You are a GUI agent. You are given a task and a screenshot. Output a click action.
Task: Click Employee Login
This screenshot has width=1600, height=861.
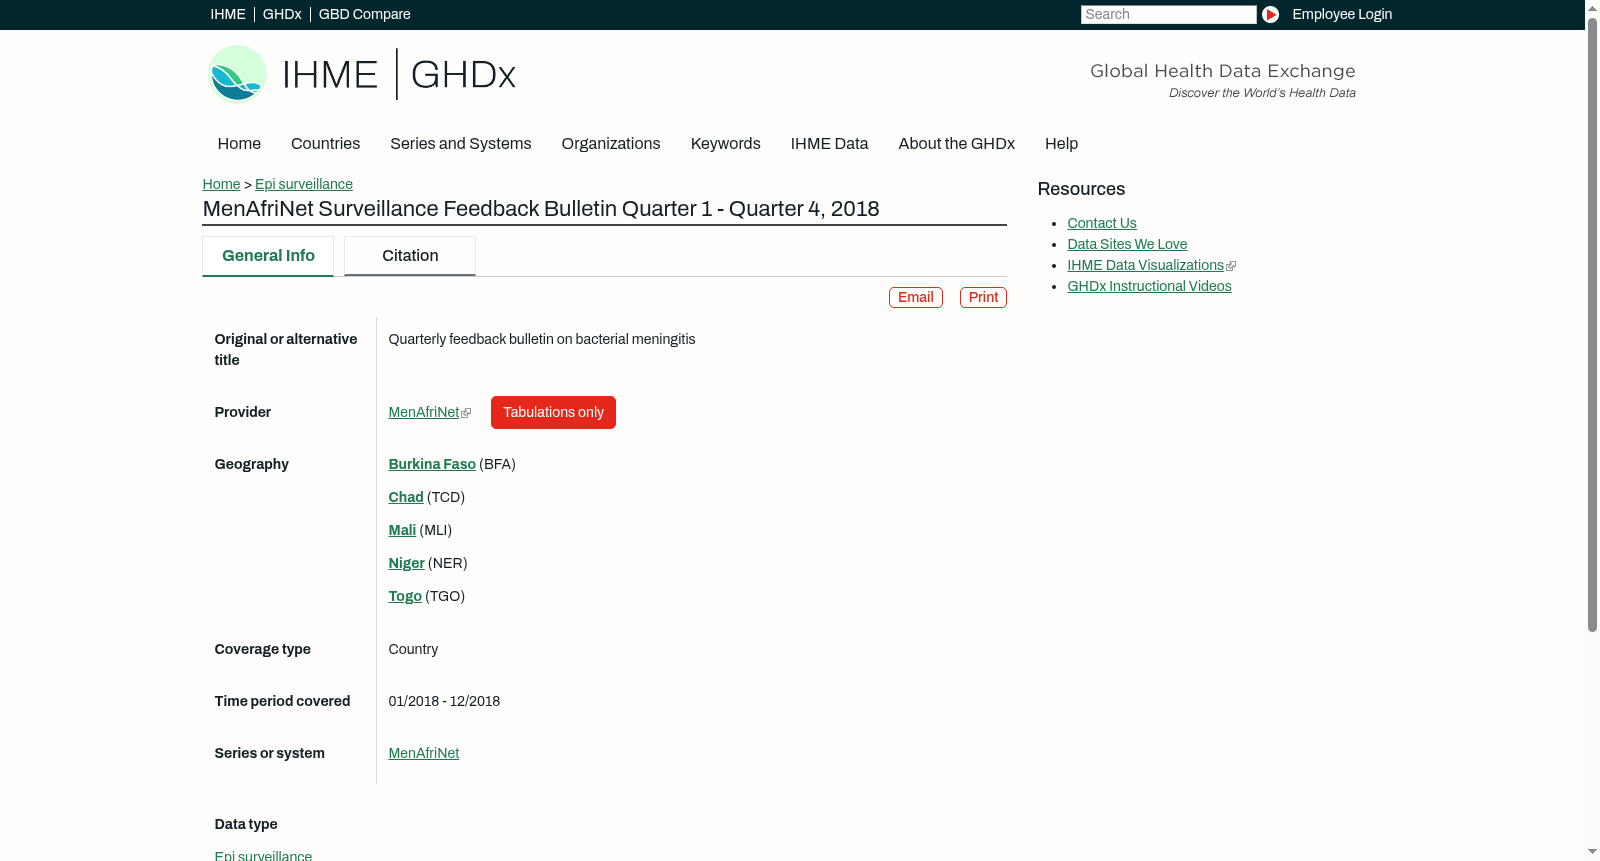(1342, 14)
